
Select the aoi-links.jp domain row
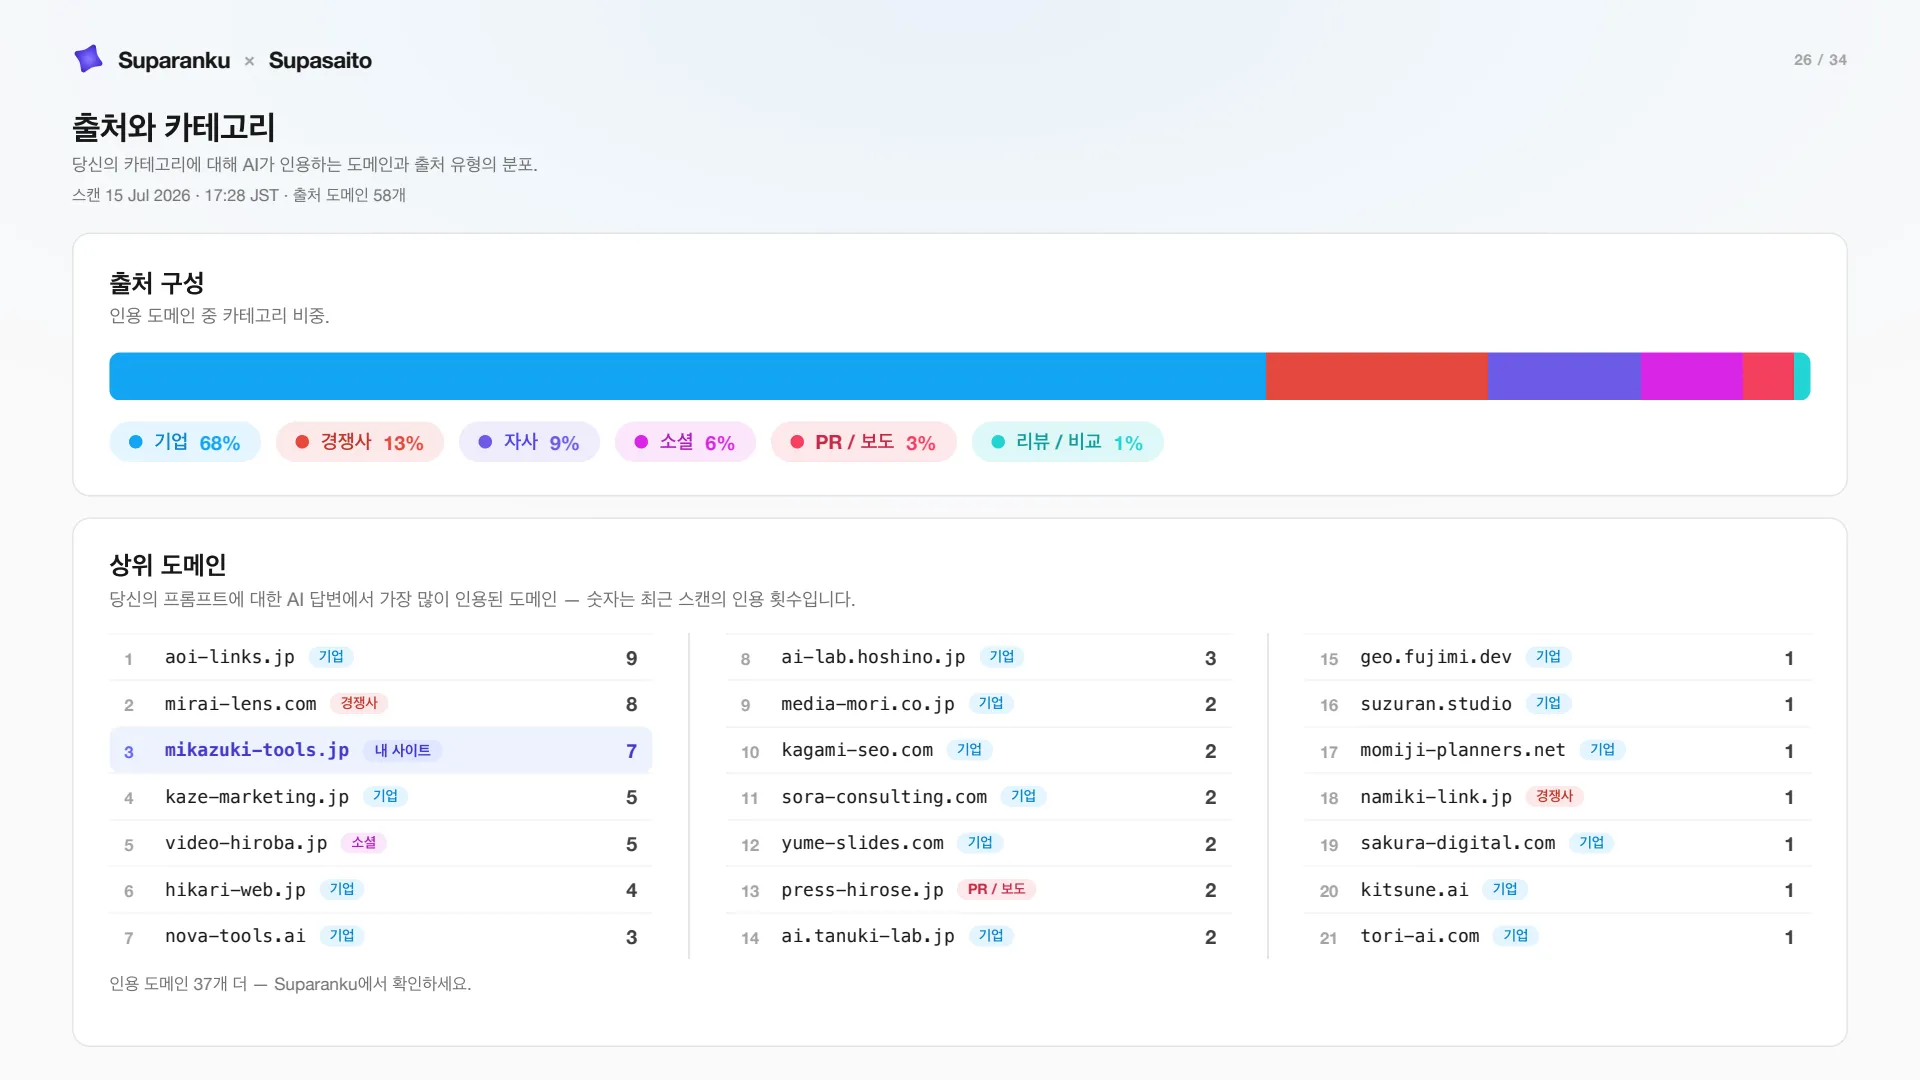[380, 657]
